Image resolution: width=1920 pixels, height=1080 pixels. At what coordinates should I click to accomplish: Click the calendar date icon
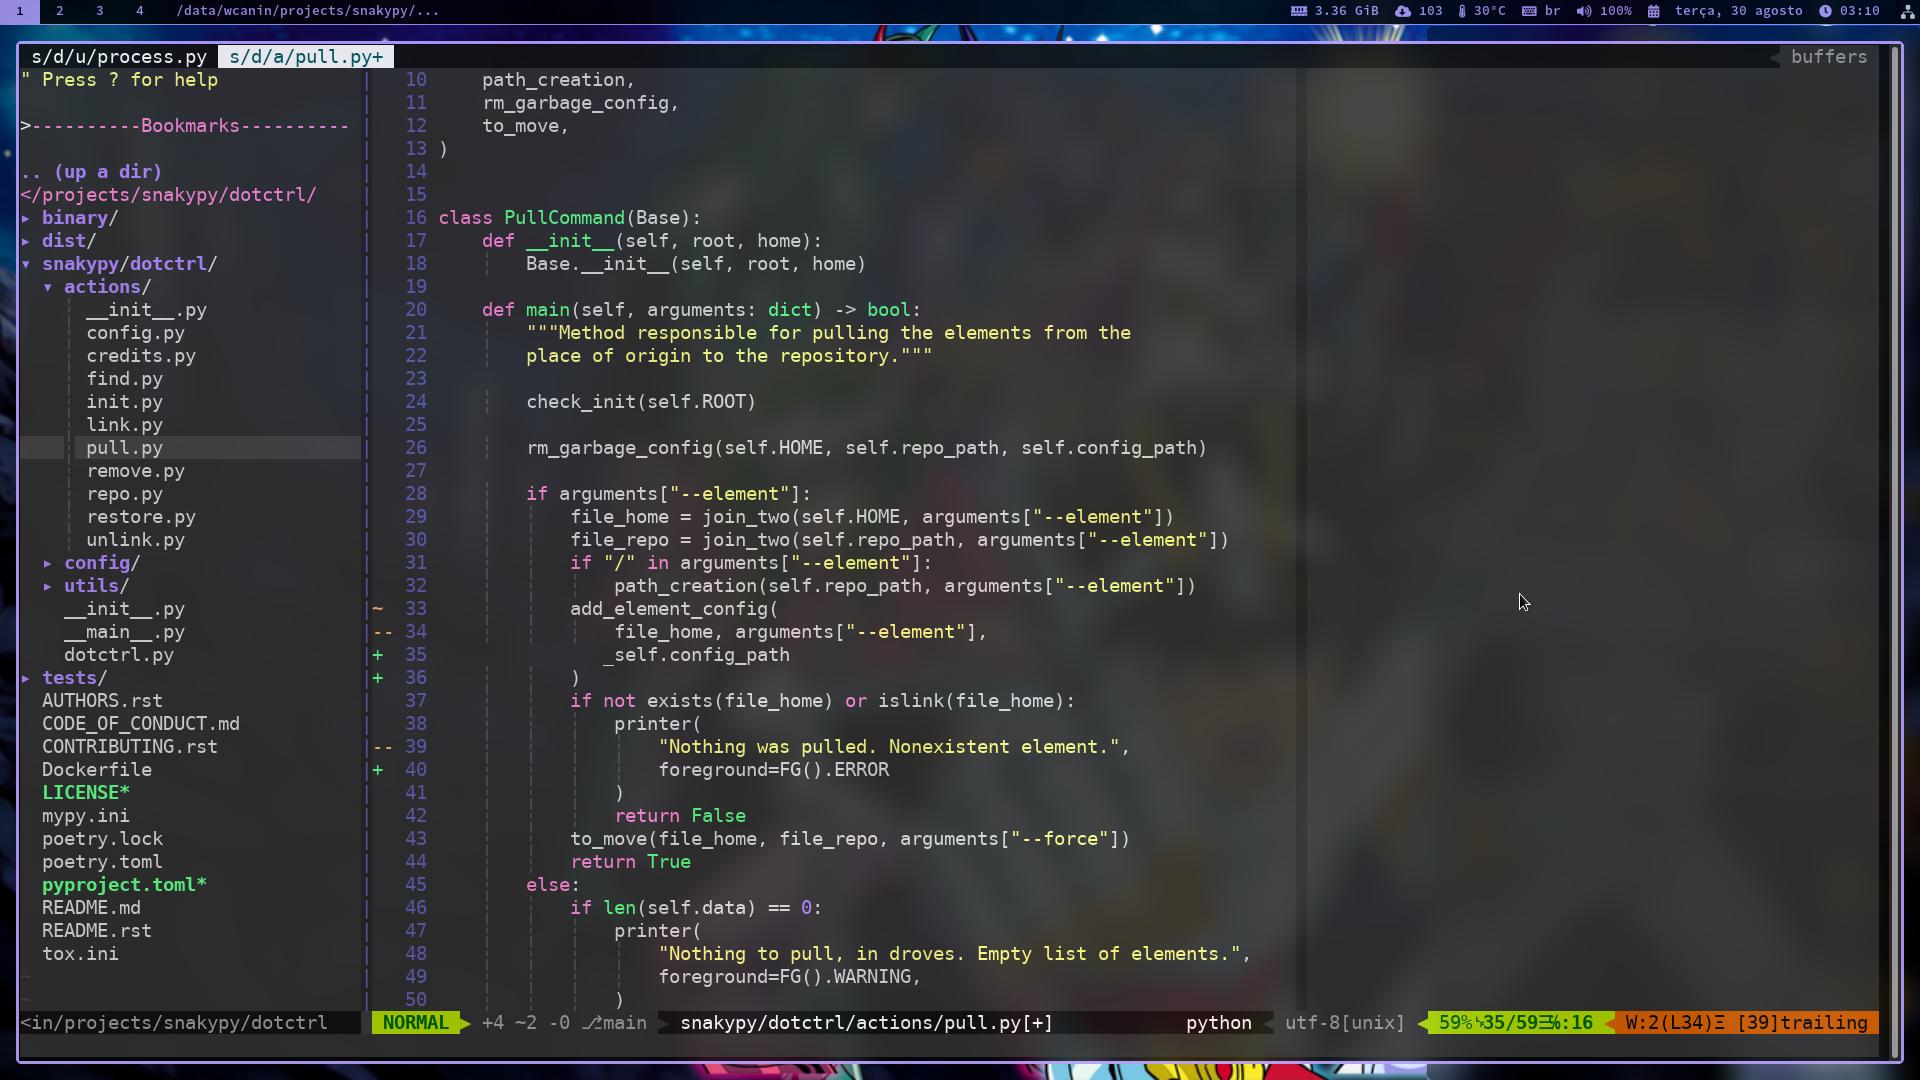1654,11
